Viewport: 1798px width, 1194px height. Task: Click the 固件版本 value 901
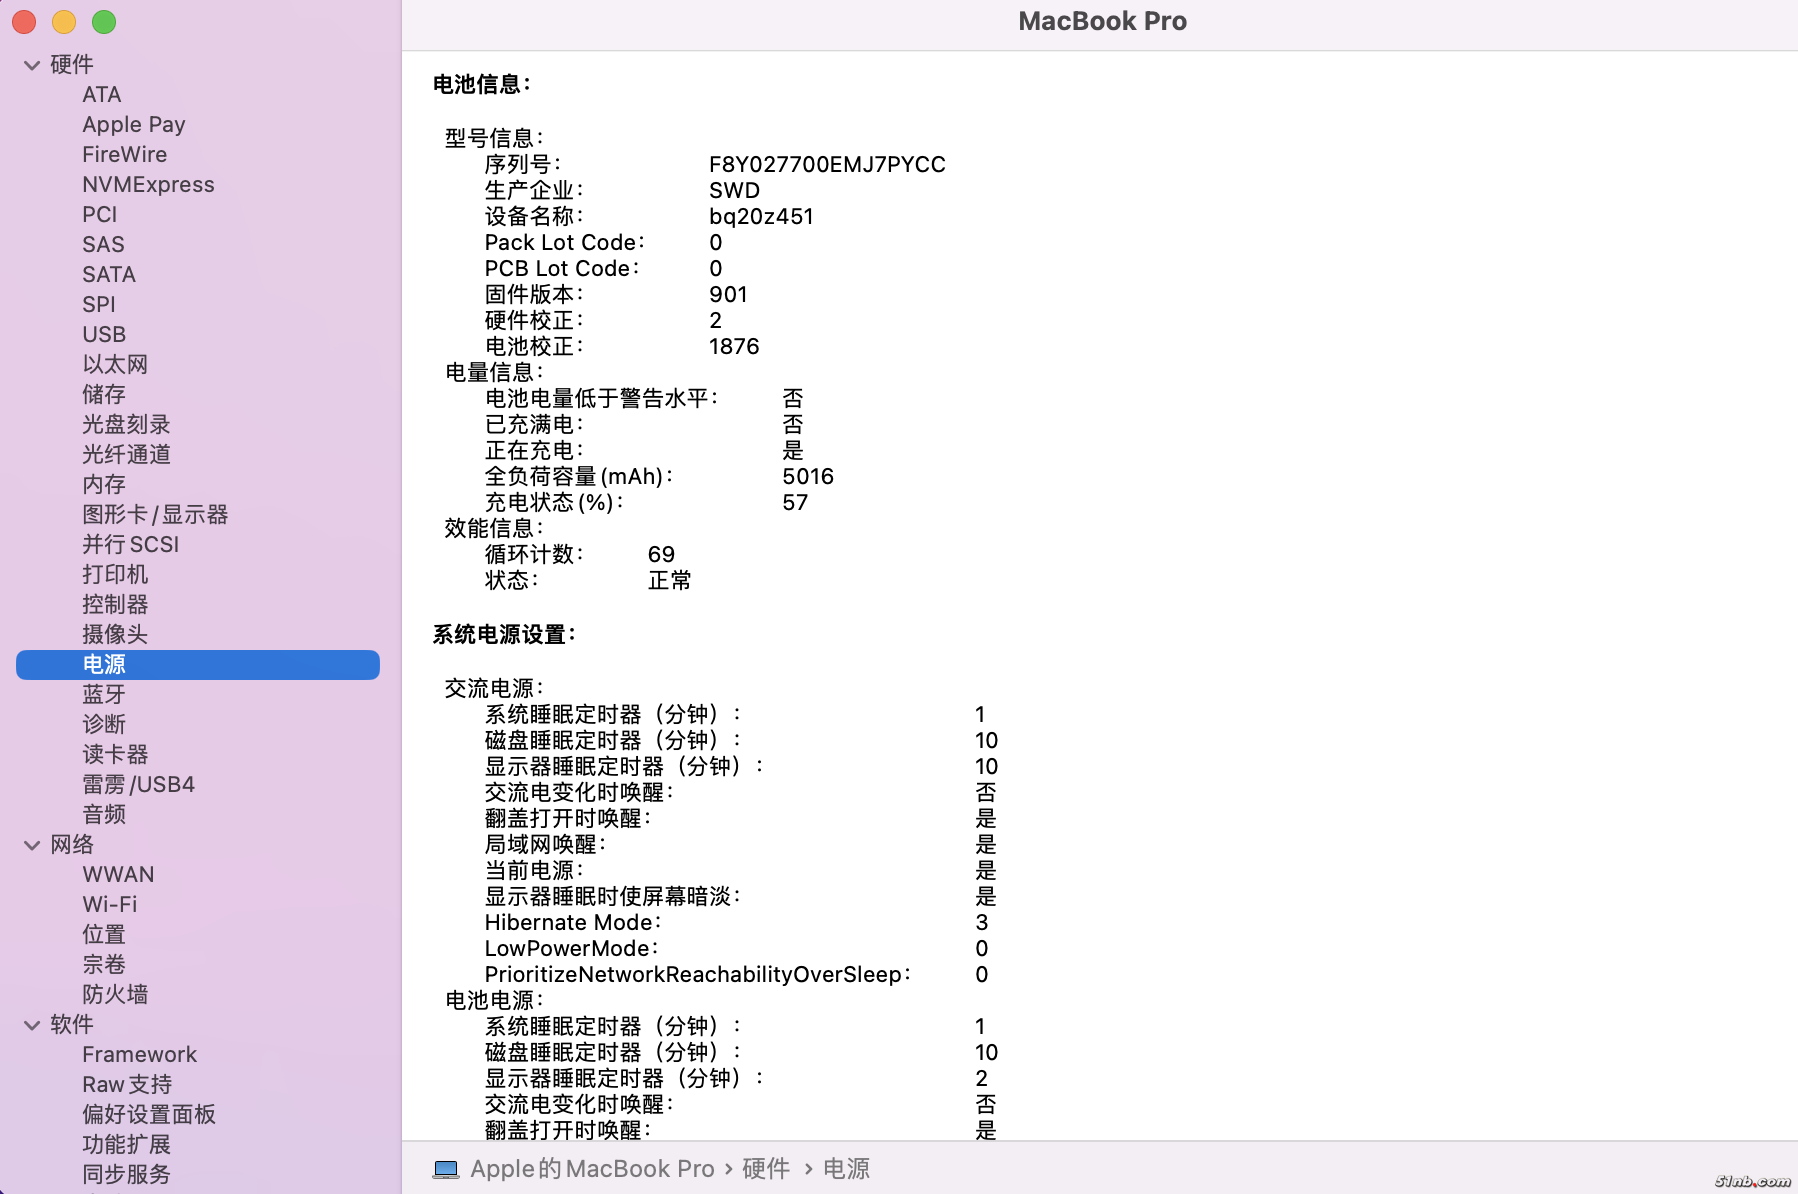[728, 295]
